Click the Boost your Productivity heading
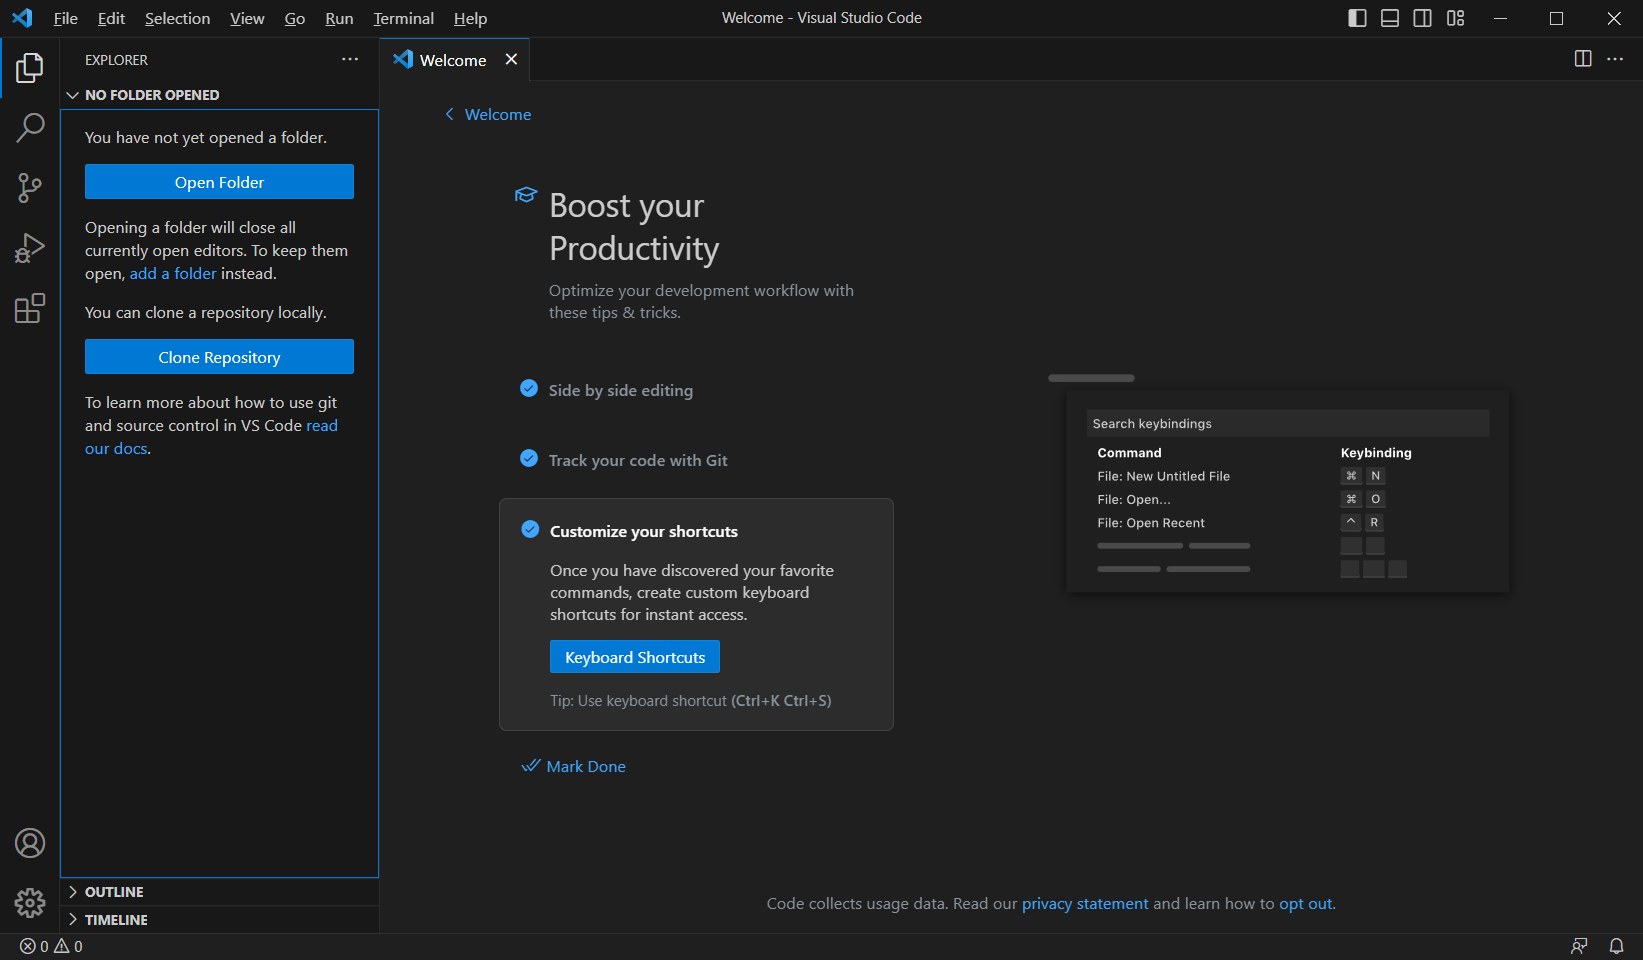This screenshot has width=1643, height=960. (634, 227)
